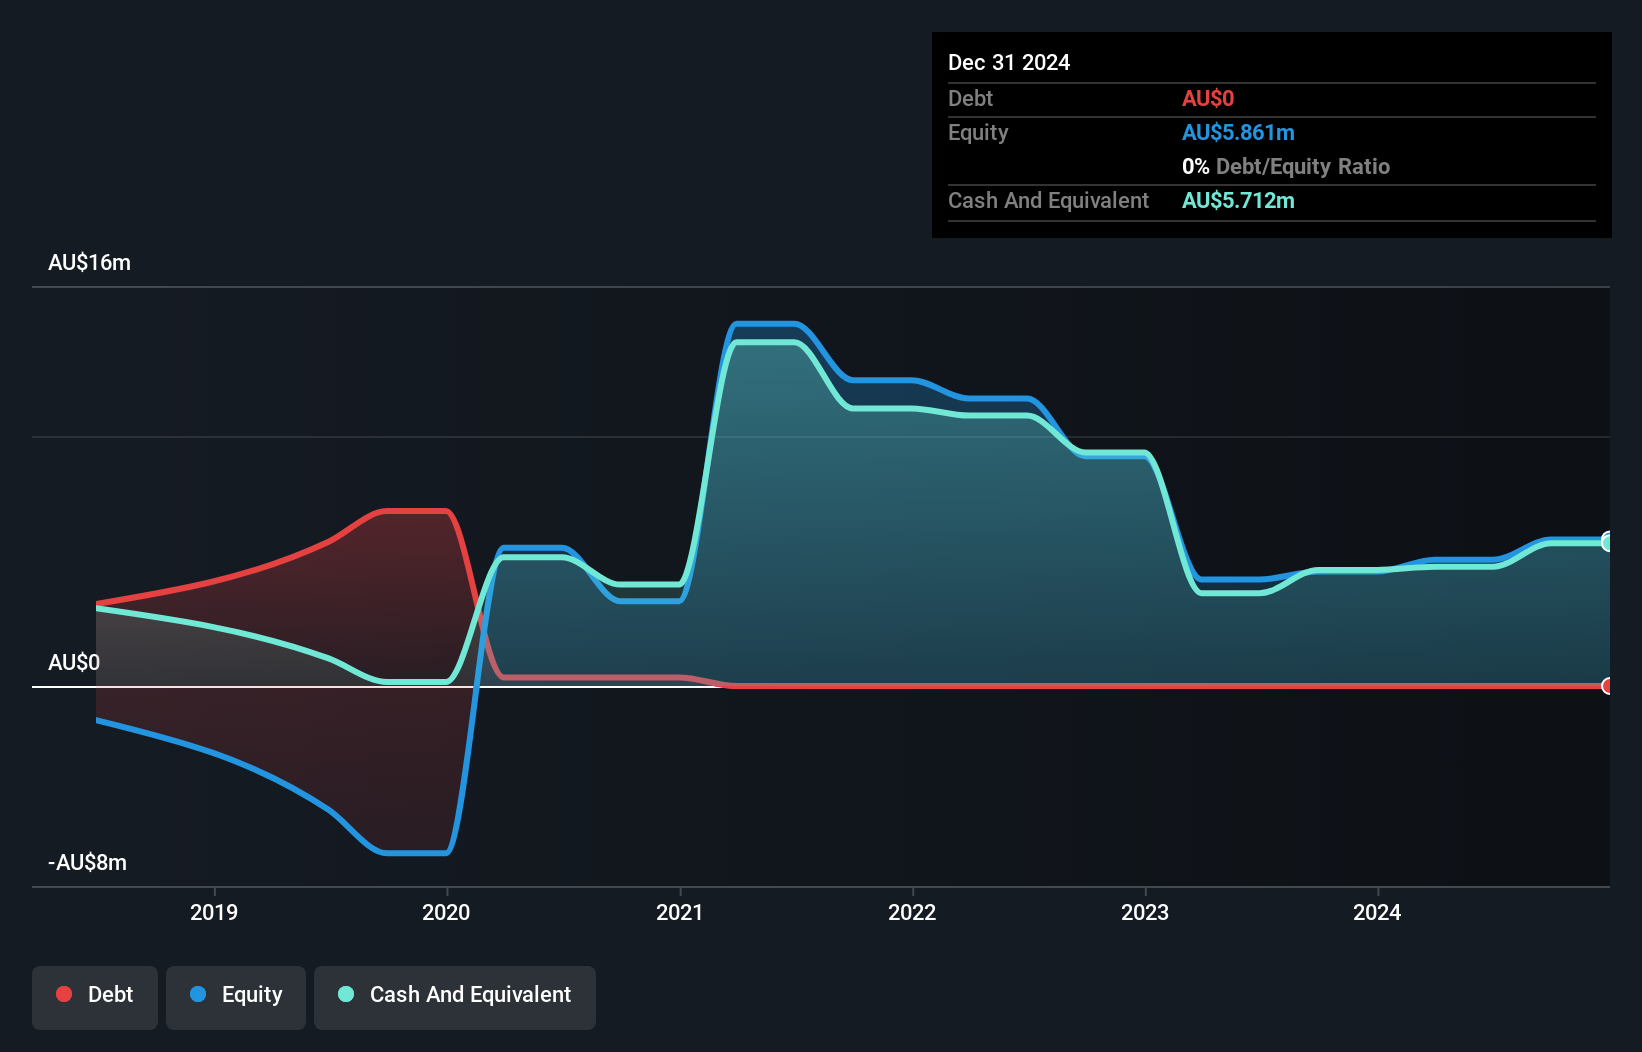1642x1052 pixels.
Task: Select the 2021 axis label
Action: click(680, 912)
